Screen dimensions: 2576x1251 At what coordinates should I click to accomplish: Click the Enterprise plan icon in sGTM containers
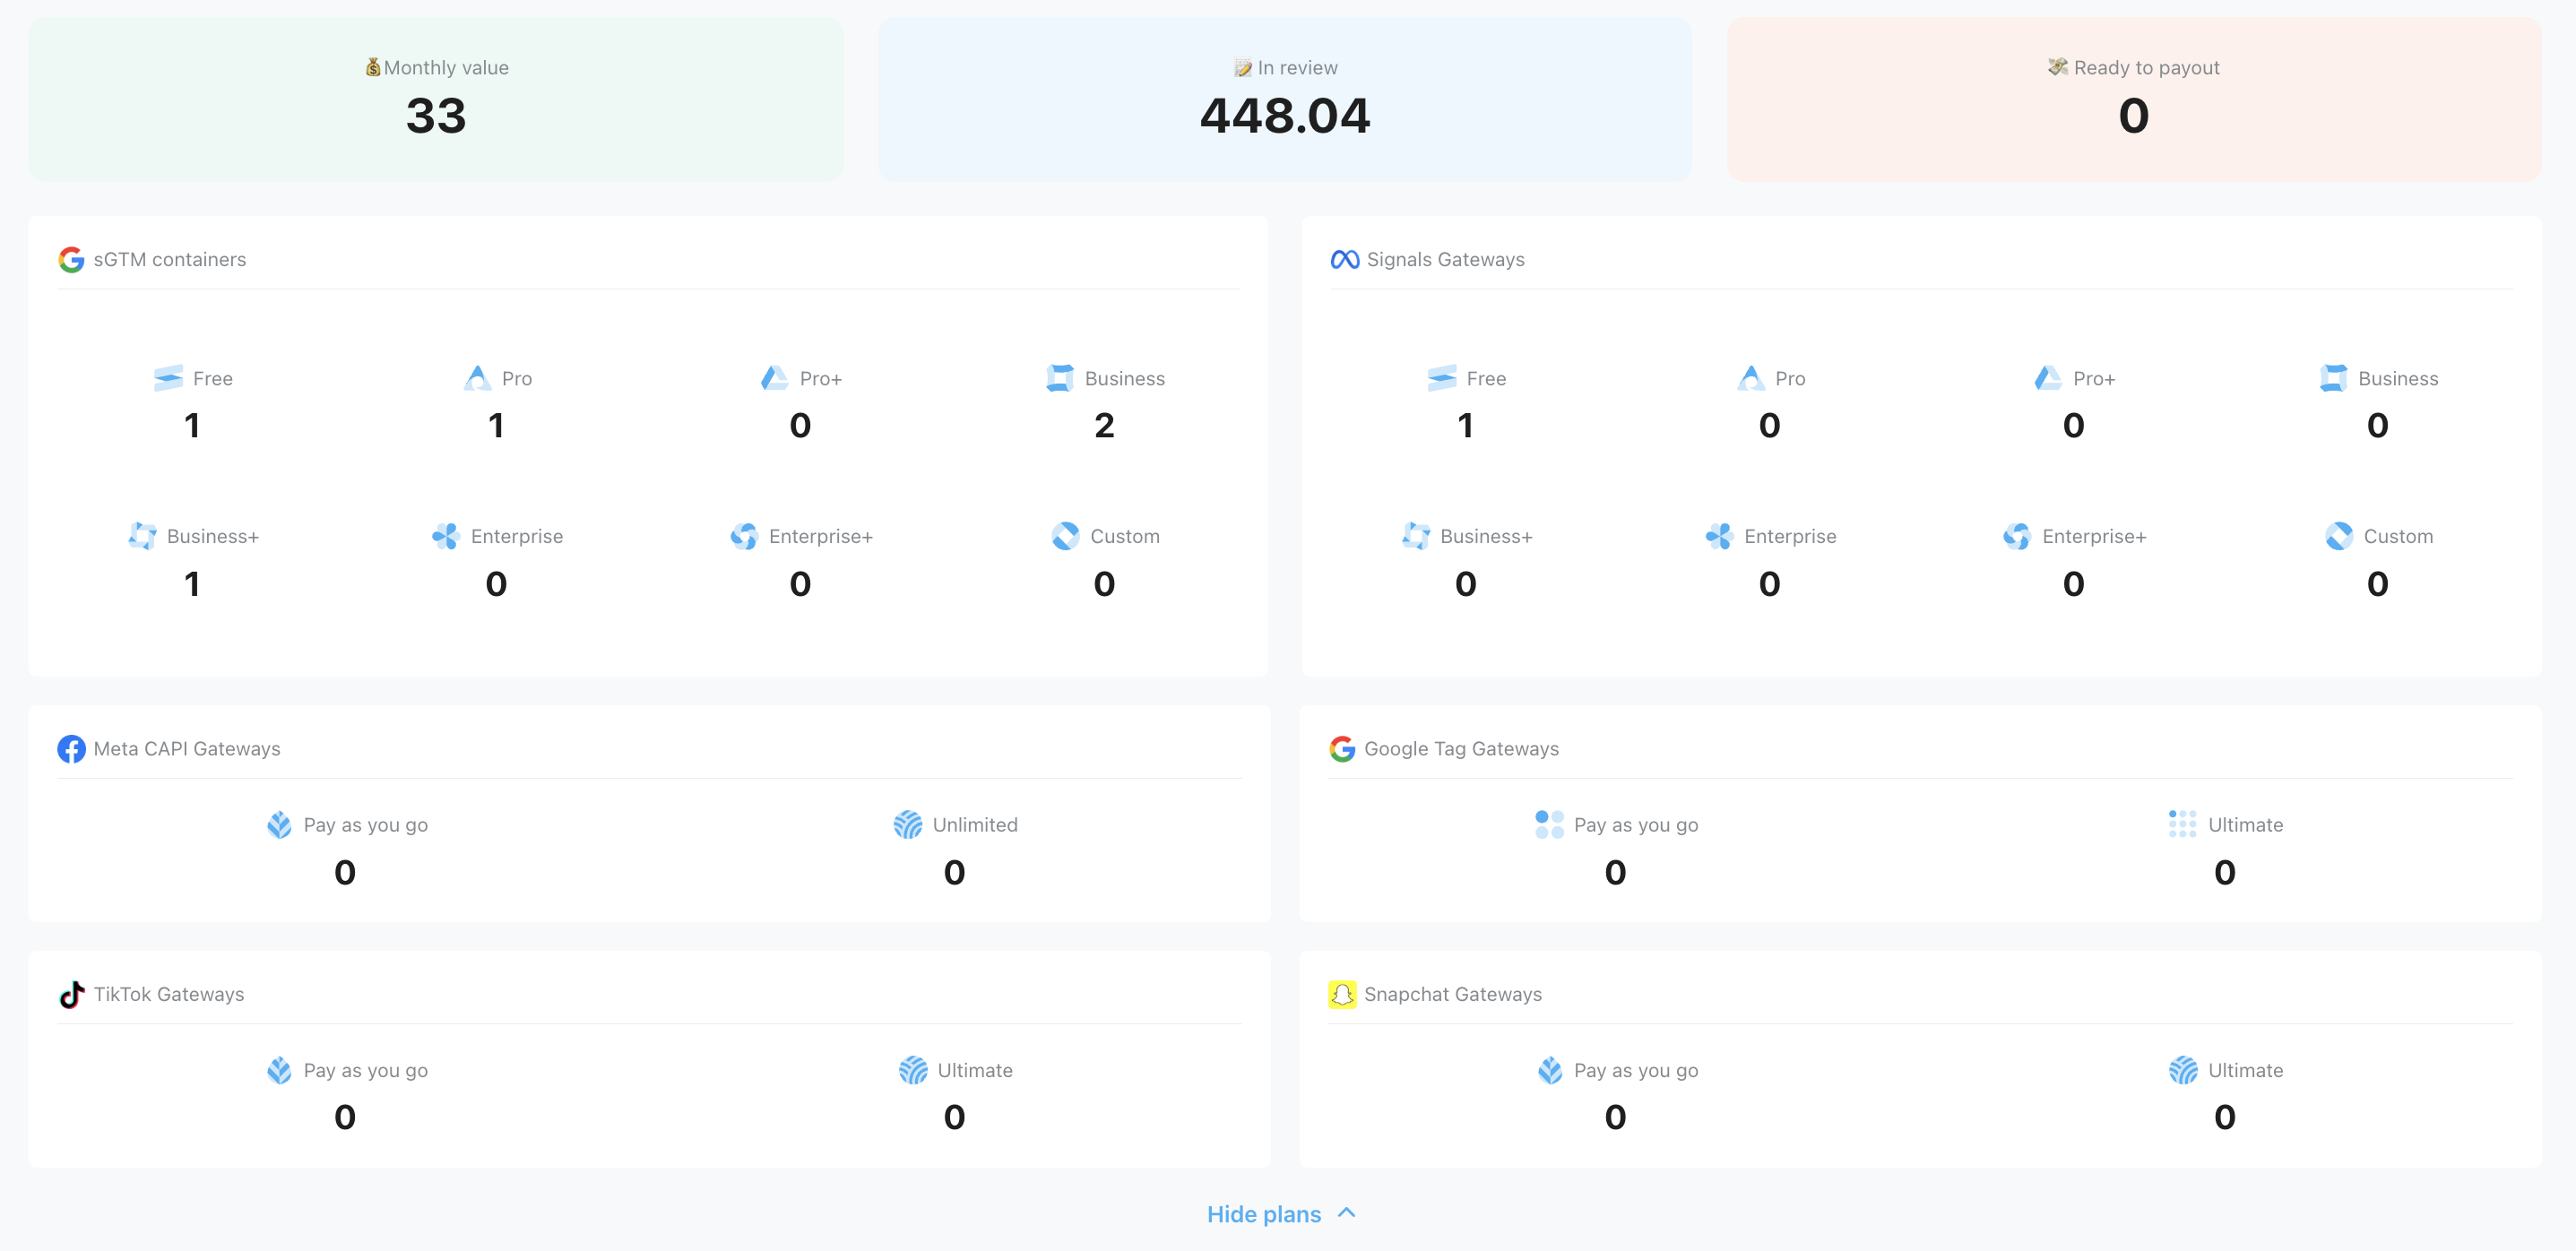446,536
